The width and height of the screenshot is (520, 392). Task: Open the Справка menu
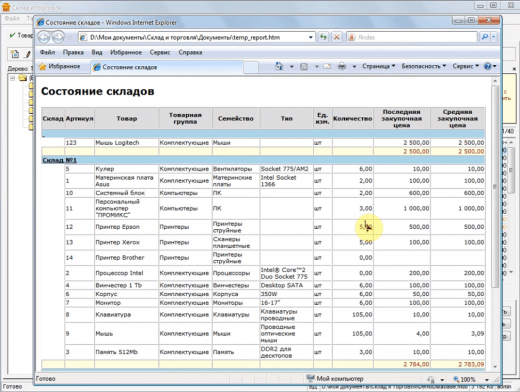(x=190, y=52)
